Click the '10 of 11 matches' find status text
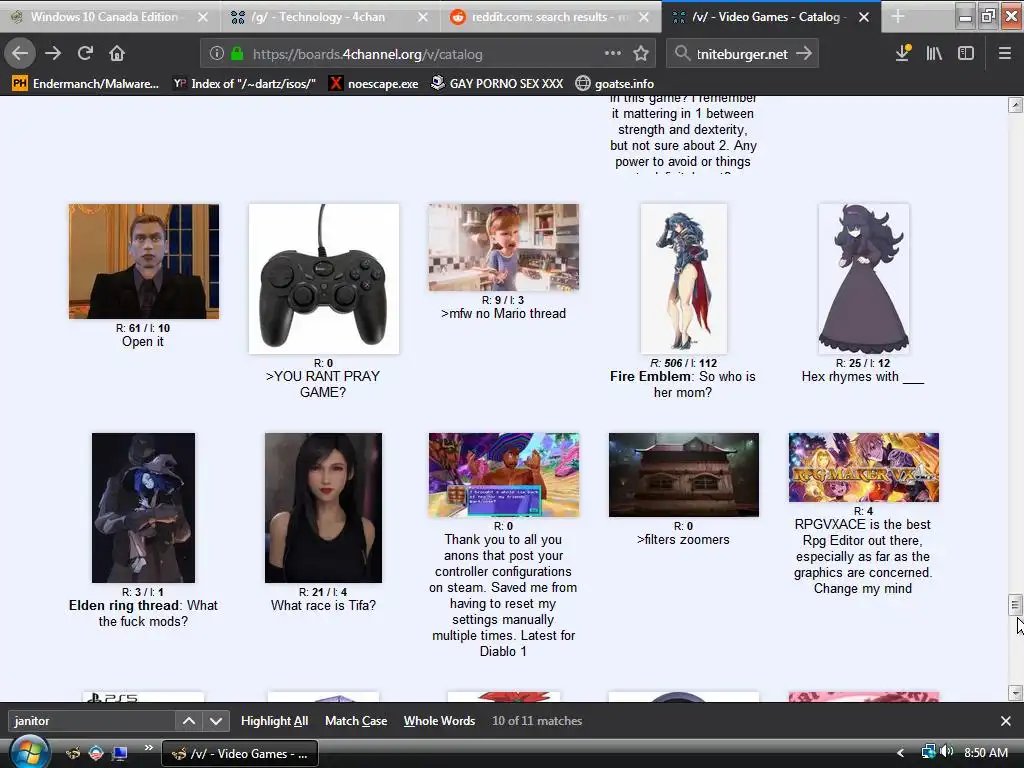Screen dimensions: 1024x768 537,721
